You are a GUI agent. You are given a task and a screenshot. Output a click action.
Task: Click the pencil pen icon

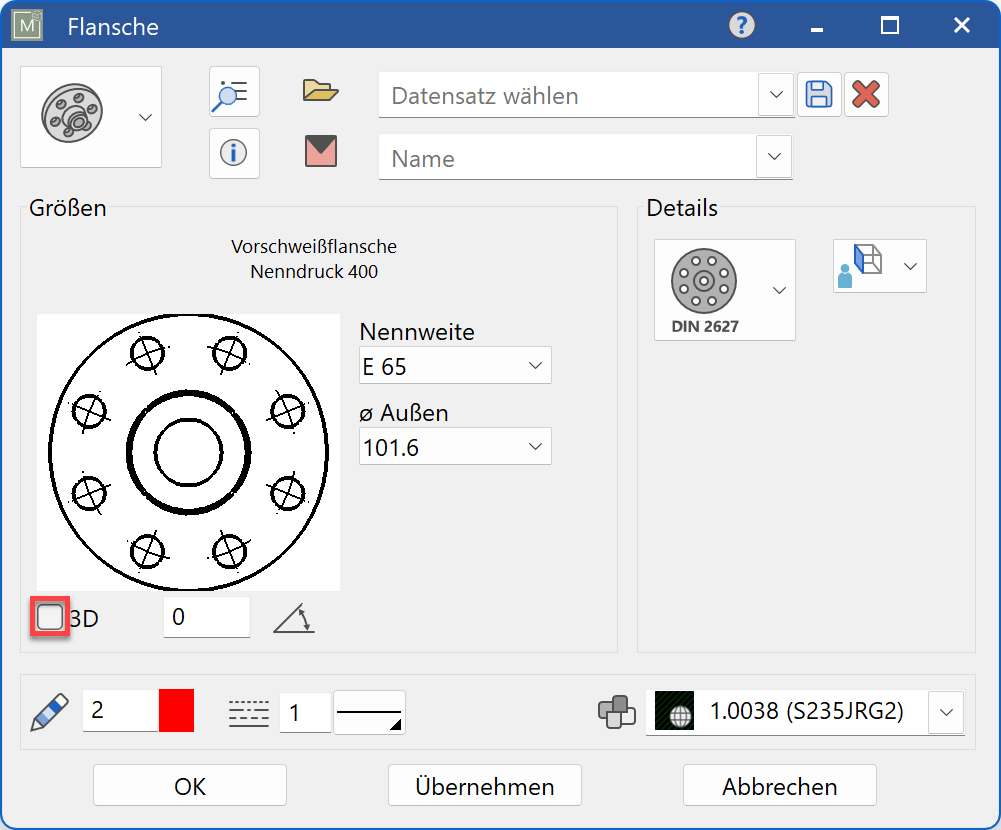(x=46, y=712)
